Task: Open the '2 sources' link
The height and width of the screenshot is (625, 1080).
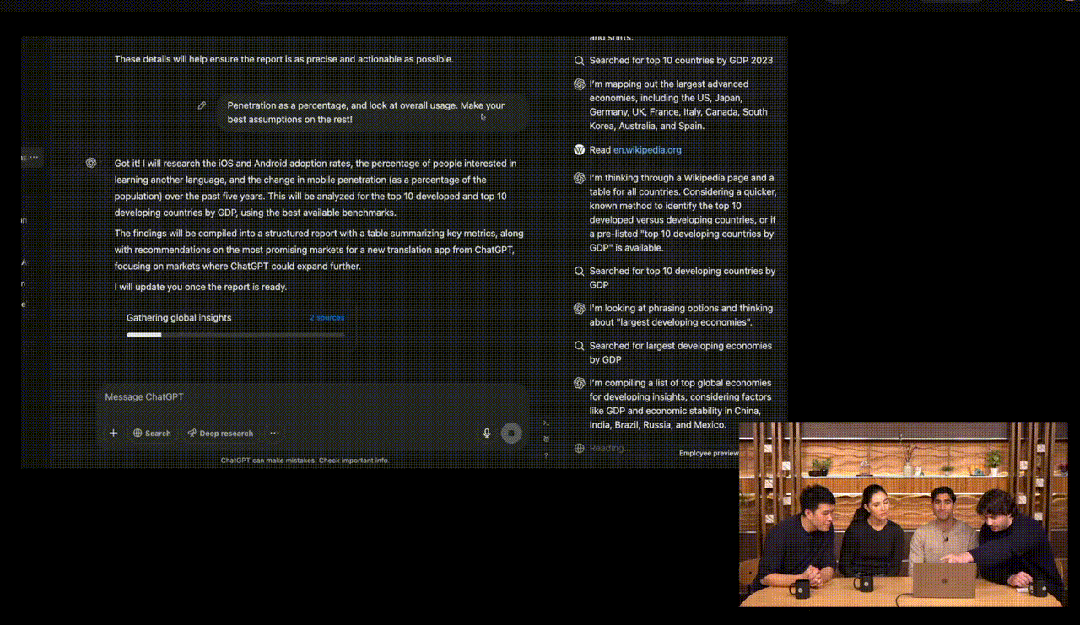Action: [x=327, y=316]
